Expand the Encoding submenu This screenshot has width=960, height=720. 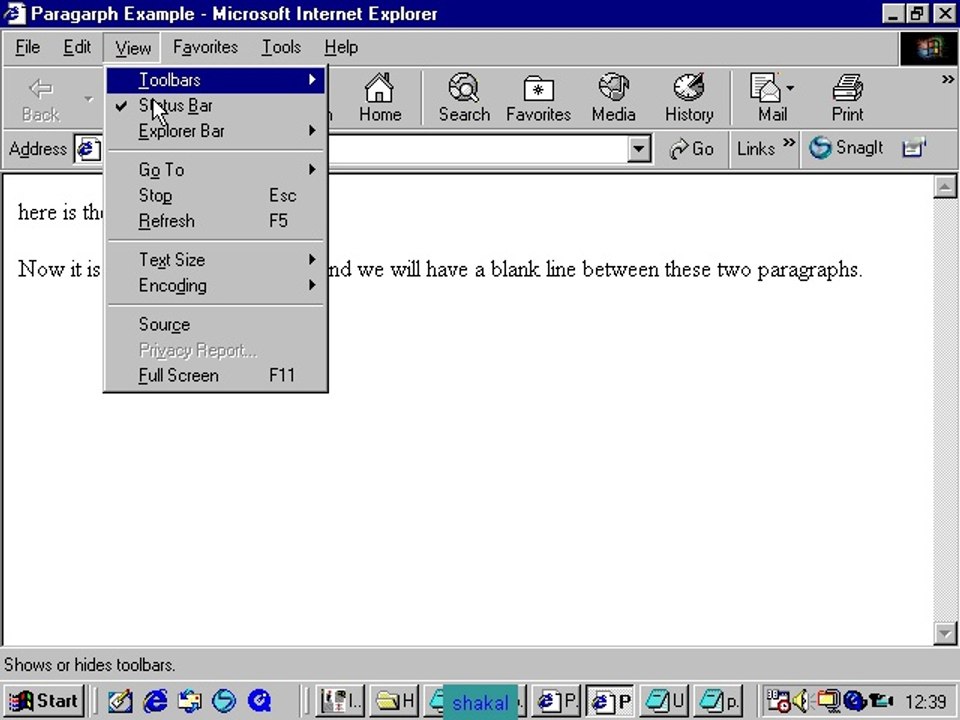(x=216, y=285)
